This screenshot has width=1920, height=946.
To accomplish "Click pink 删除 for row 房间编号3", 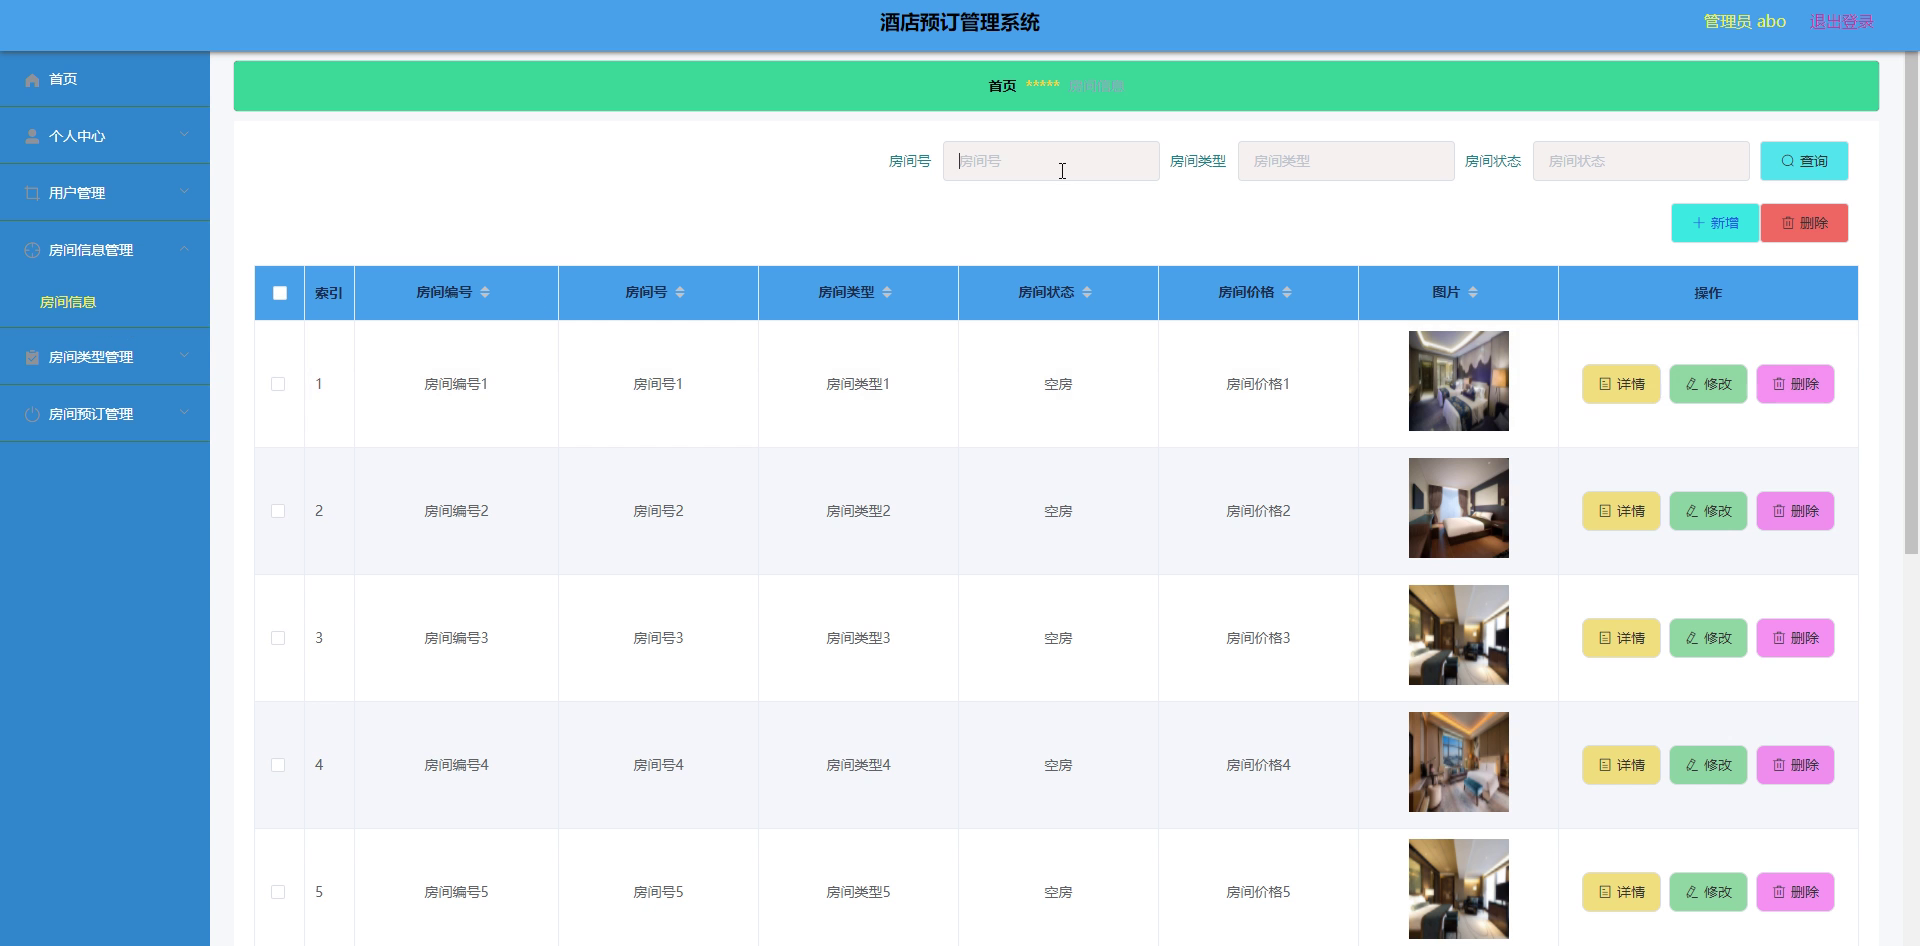I will pyautogui.click(x=1795, y=638).
